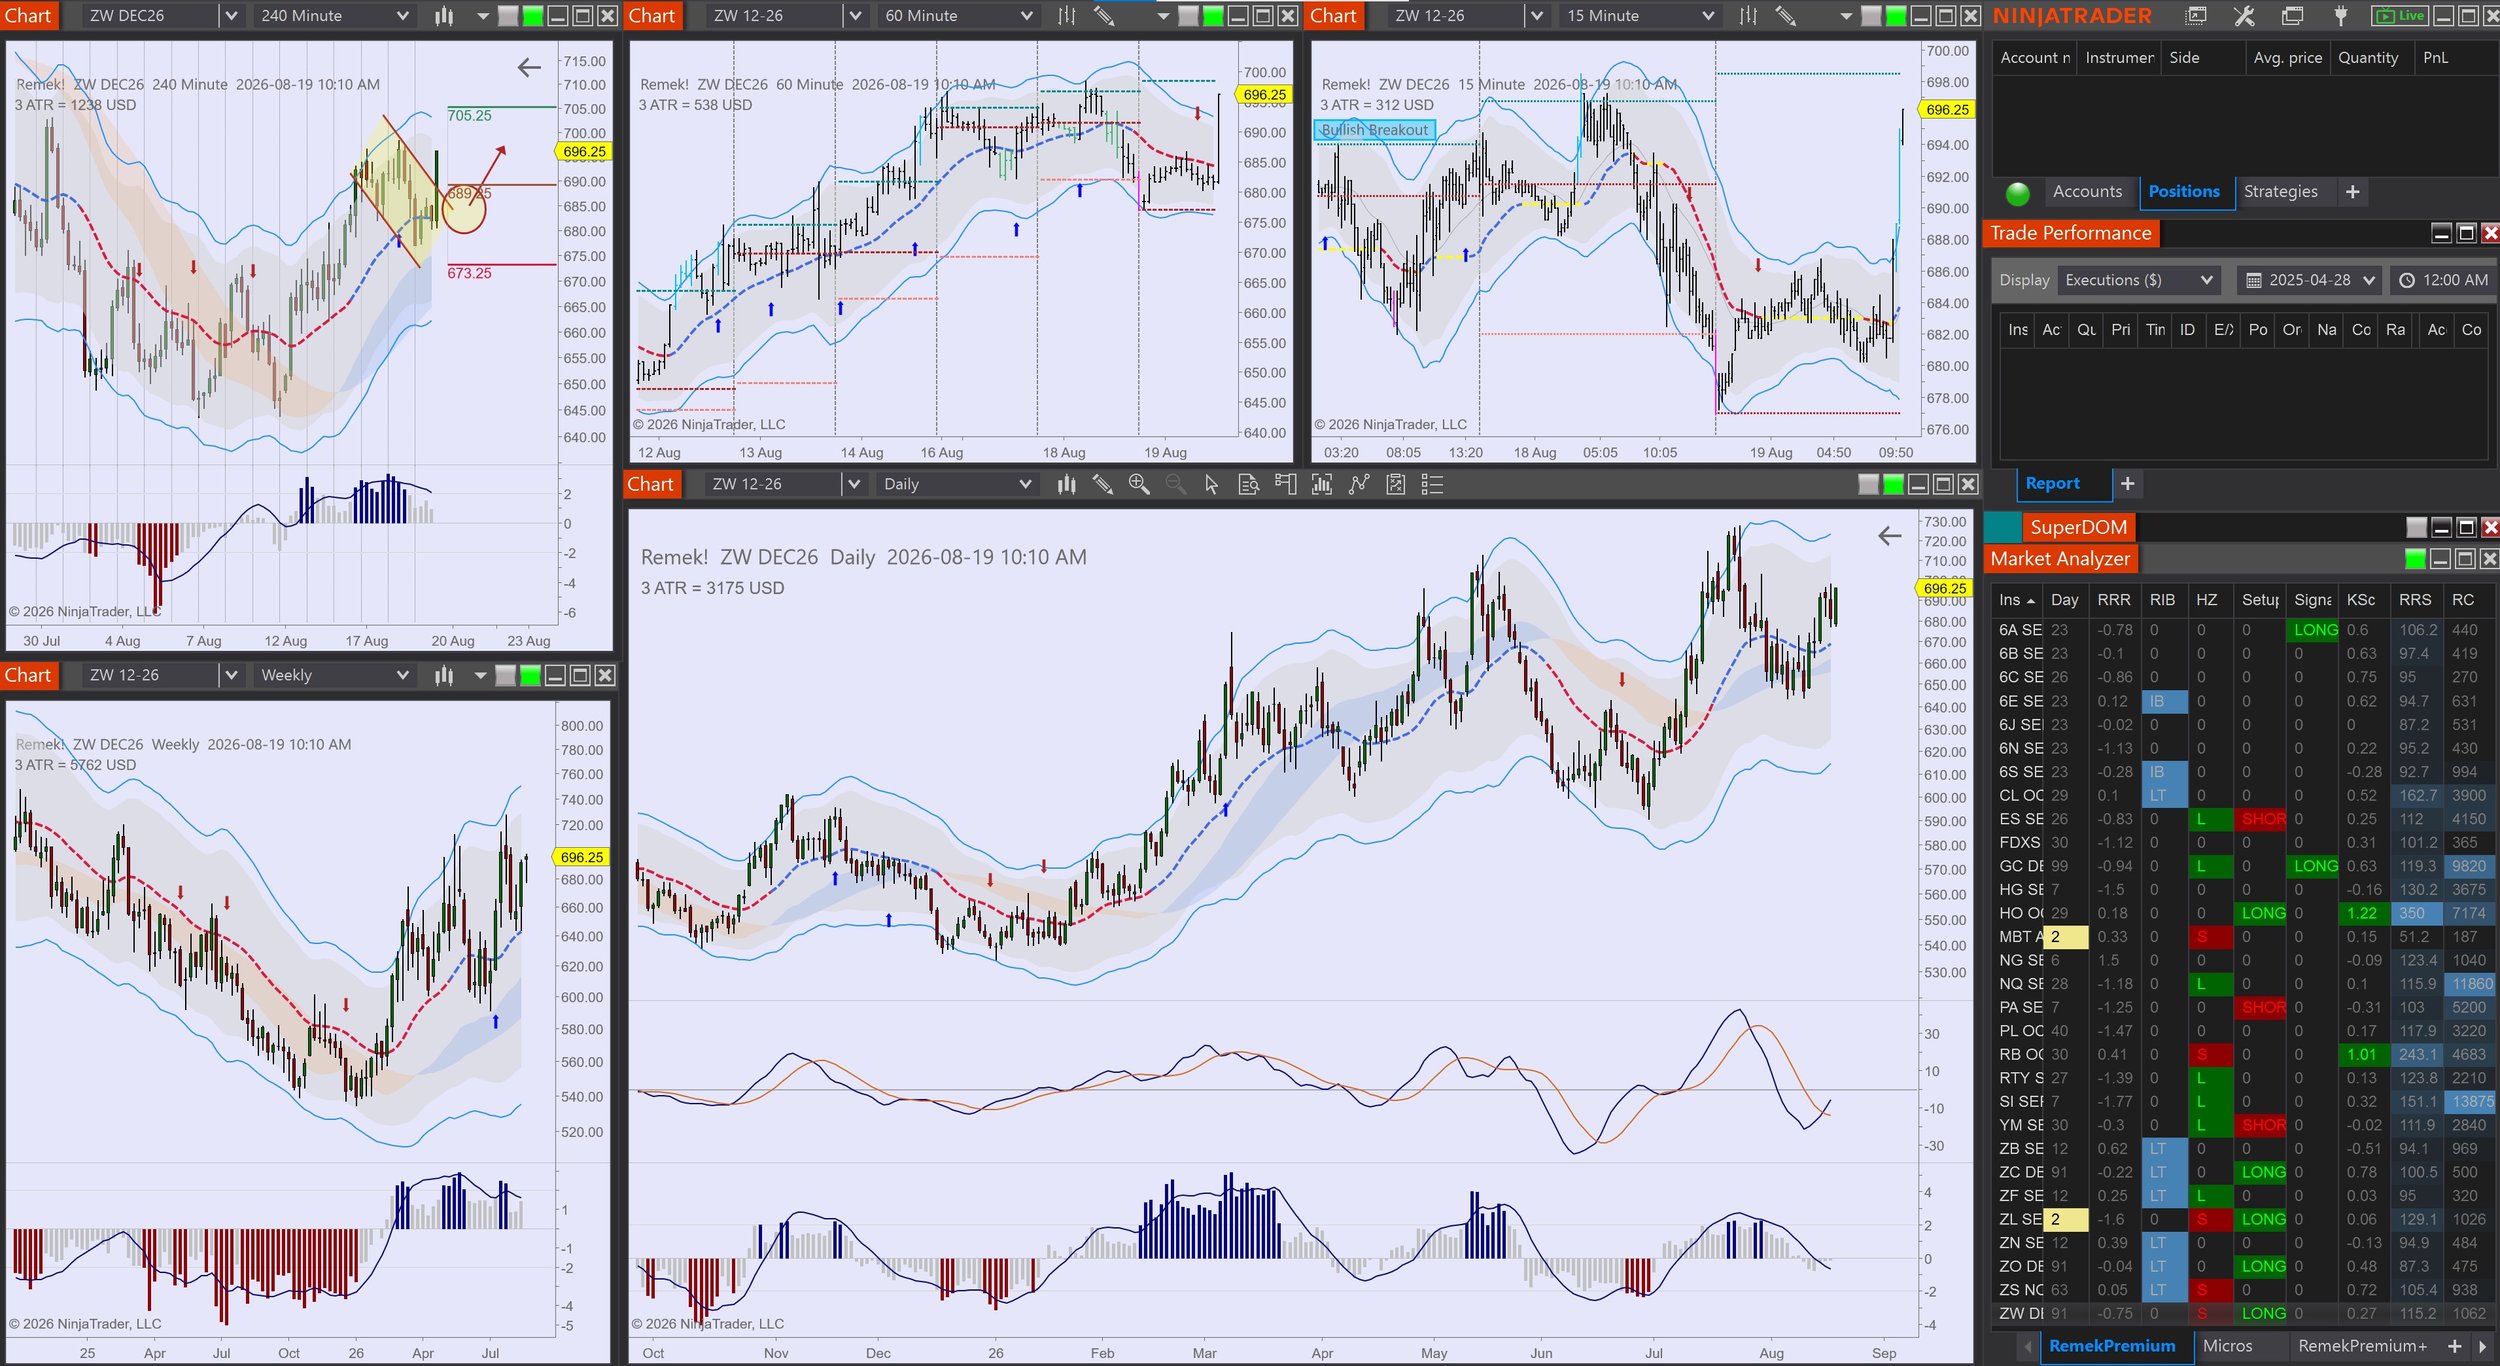Open interval dropdown showing Daily
The height and width of the screenshot is (1366, 2500).
click(956, 485)
